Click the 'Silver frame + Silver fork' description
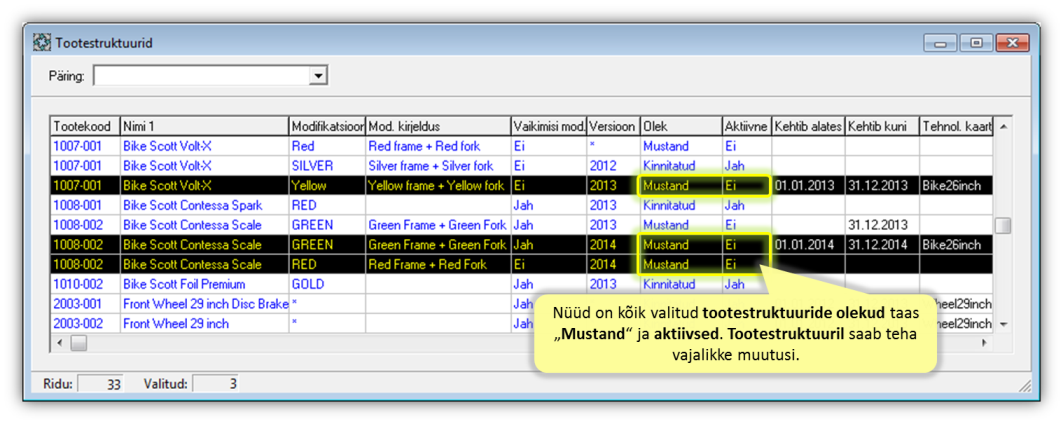Screen dimensions: 1063x424 pos(430,166)
